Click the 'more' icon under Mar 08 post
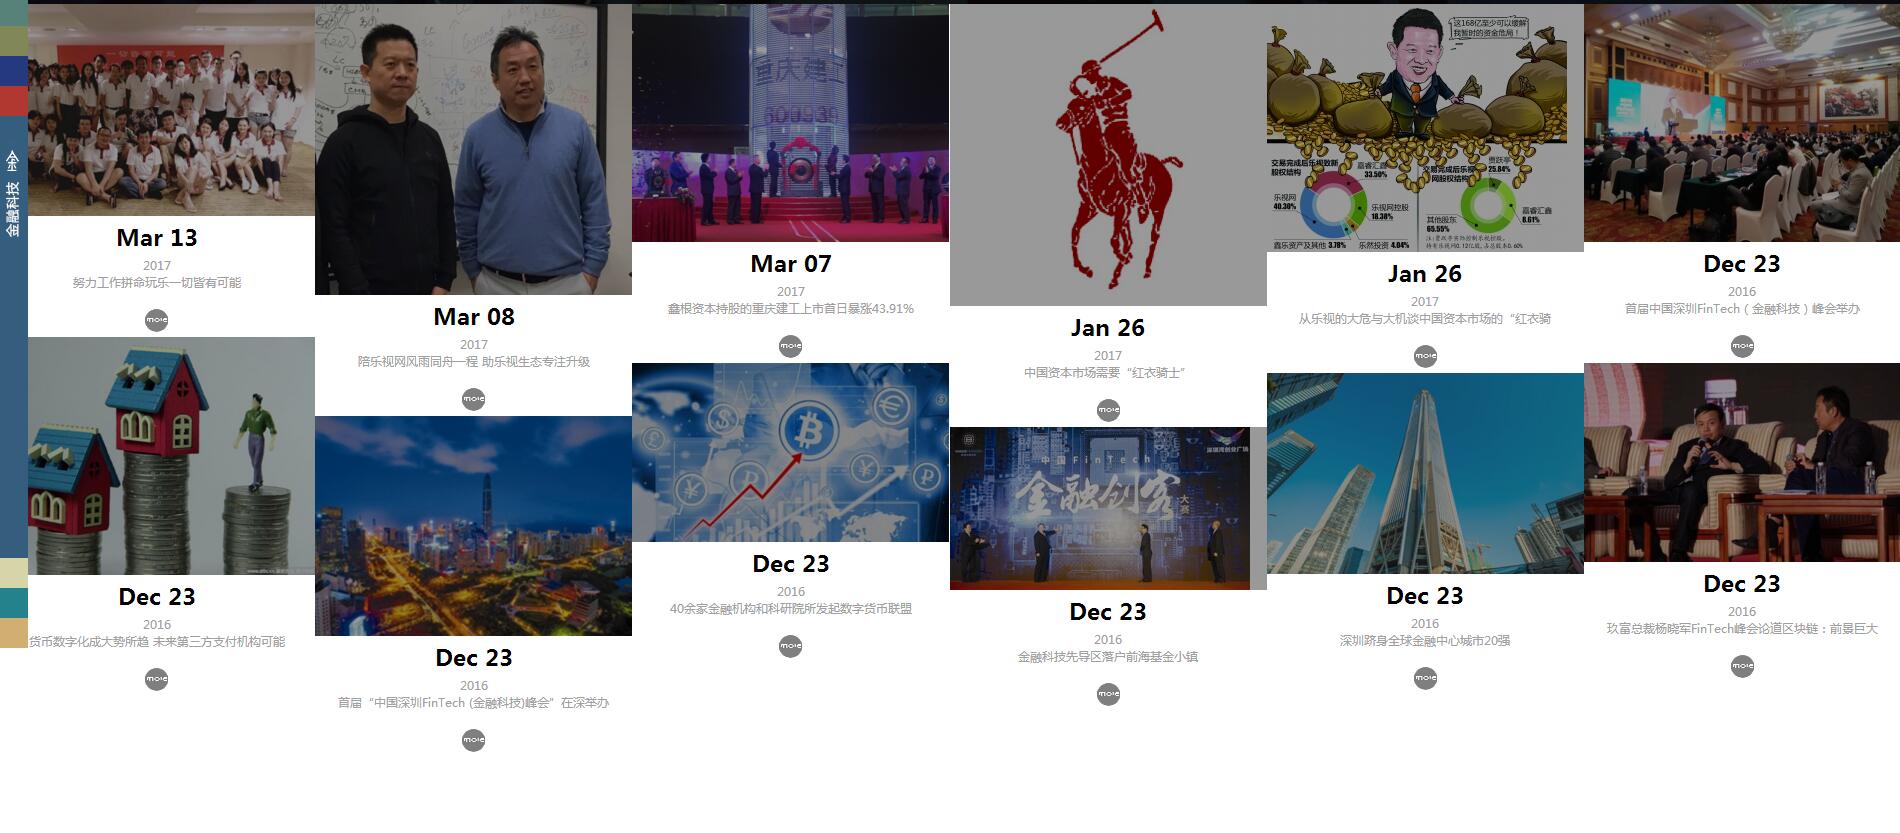The image size is (1900, 833). (473, 399)
